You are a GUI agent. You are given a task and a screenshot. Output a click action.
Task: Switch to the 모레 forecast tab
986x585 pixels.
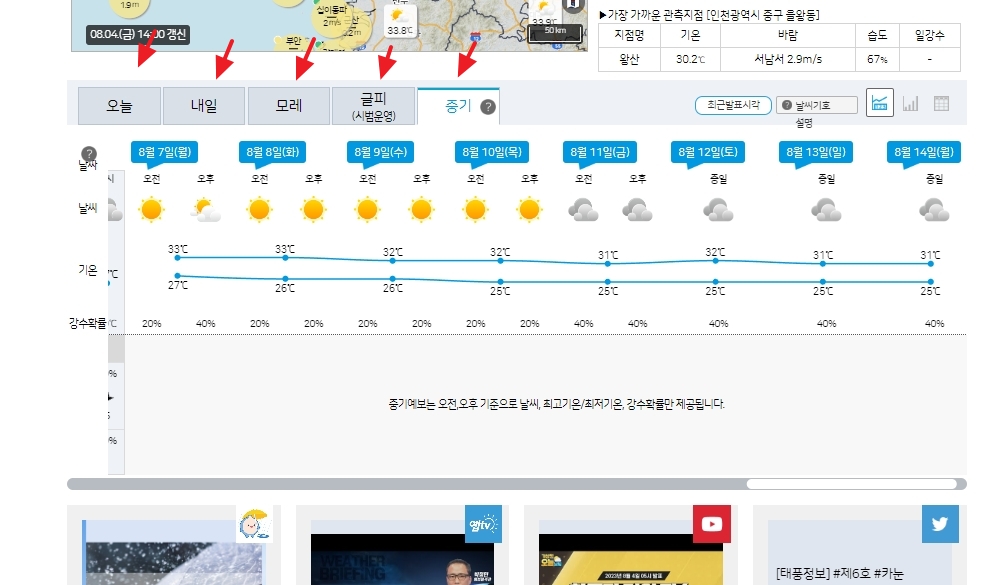click(287, 105)
